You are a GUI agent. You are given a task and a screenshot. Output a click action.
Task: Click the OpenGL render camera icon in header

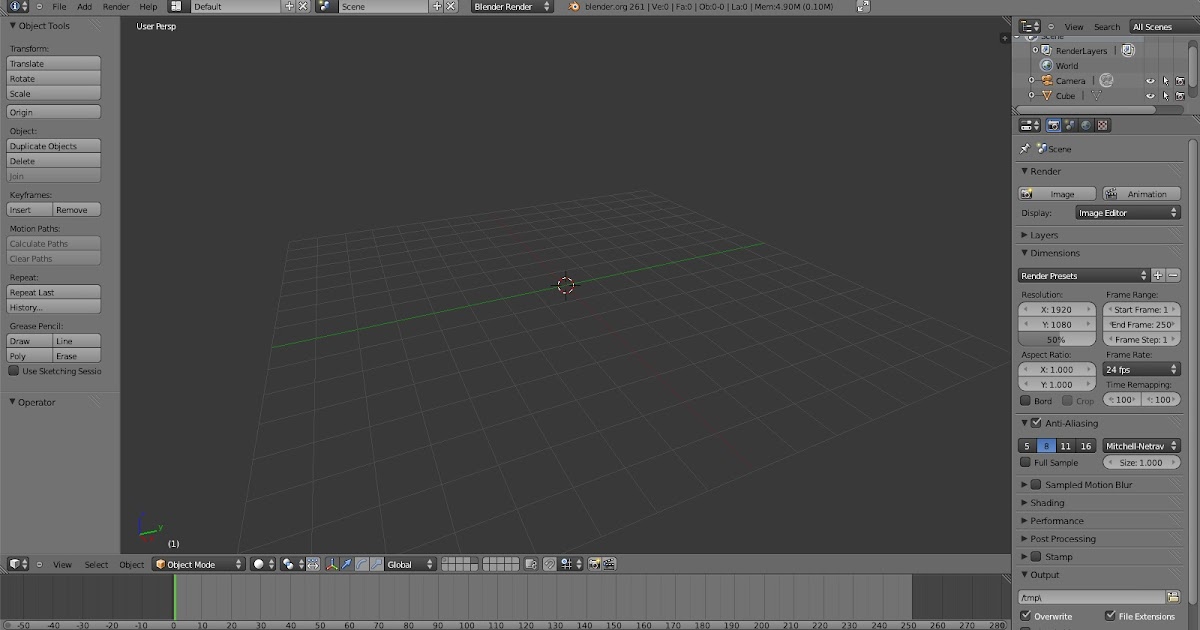pyautogui.click(x=595, y=564)
